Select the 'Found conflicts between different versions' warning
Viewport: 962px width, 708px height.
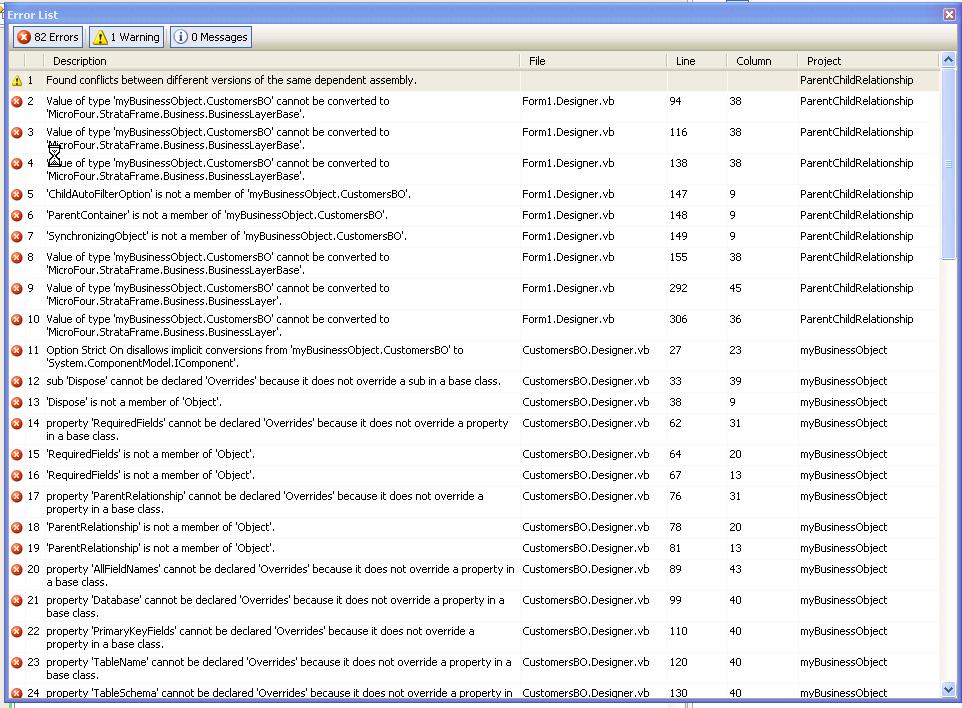(x=231, y=80)
